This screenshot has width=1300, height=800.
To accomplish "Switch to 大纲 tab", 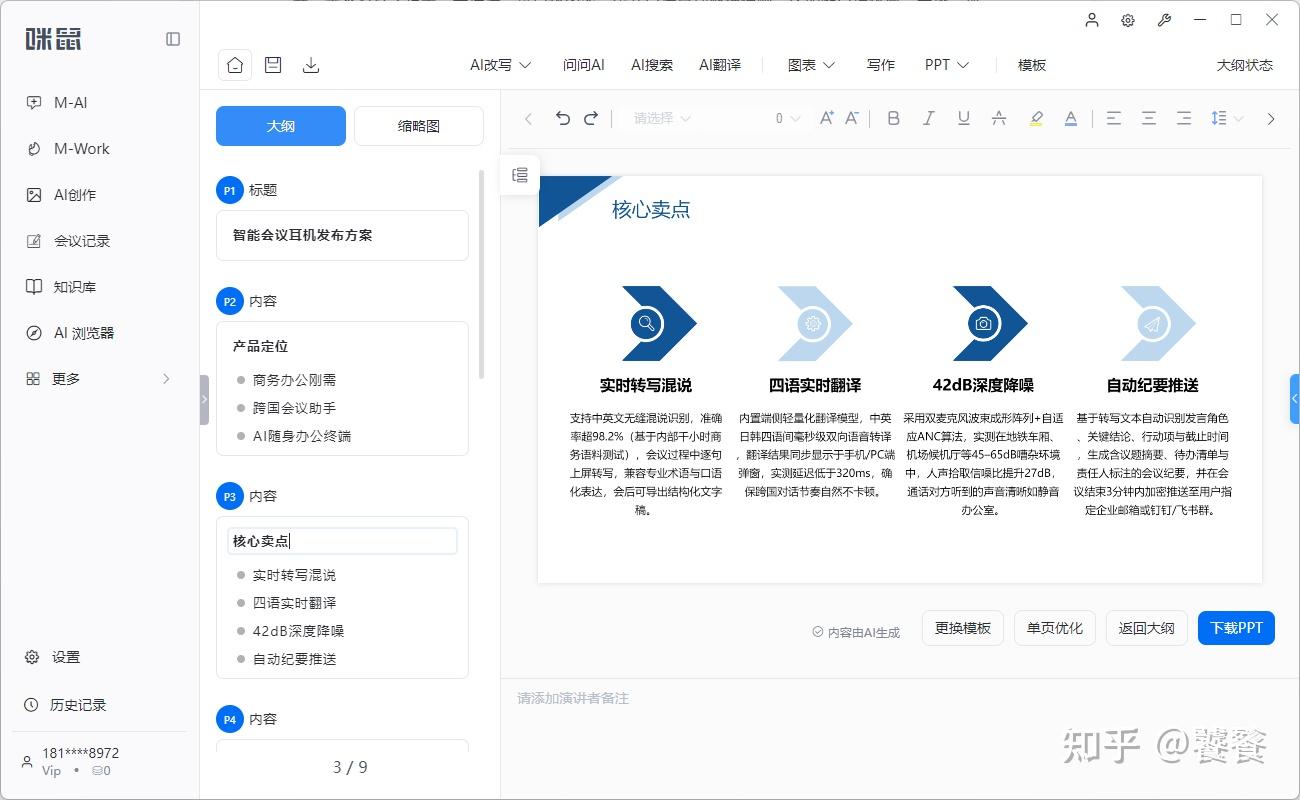I will [x=281, y=126].
